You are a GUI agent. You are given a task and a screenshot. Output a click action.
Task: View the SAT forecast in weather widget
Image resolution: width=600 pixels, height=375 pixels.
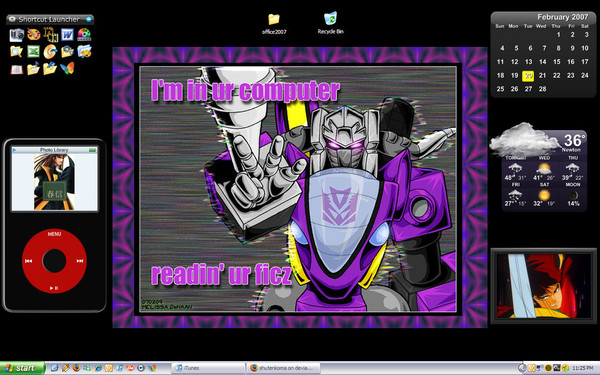[x=544, y=195]
